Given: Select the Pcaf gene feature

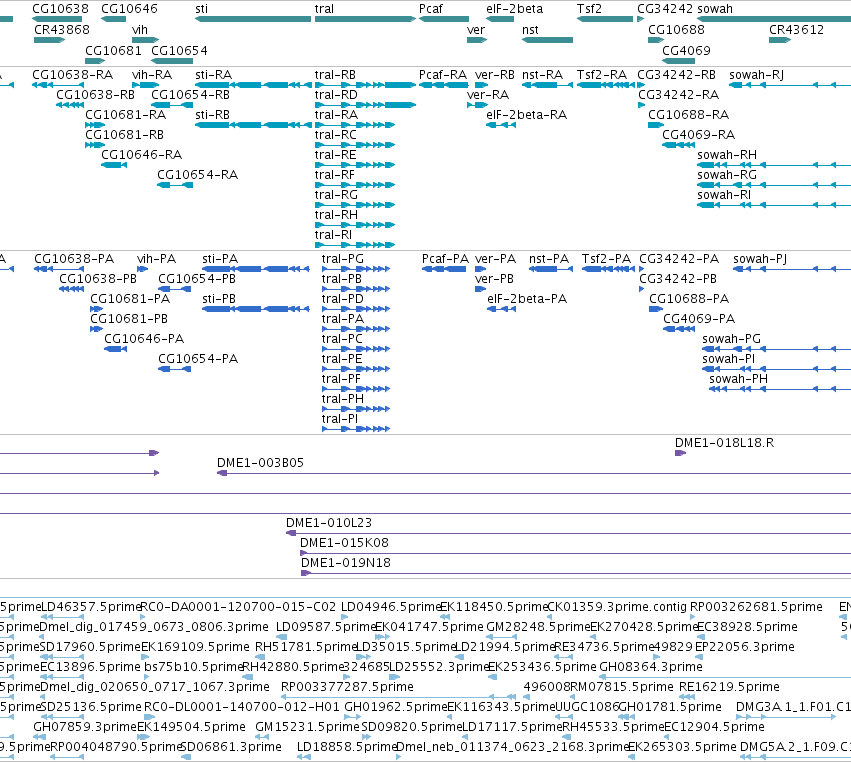Looking at the screenshot, I should pos(443,19).
